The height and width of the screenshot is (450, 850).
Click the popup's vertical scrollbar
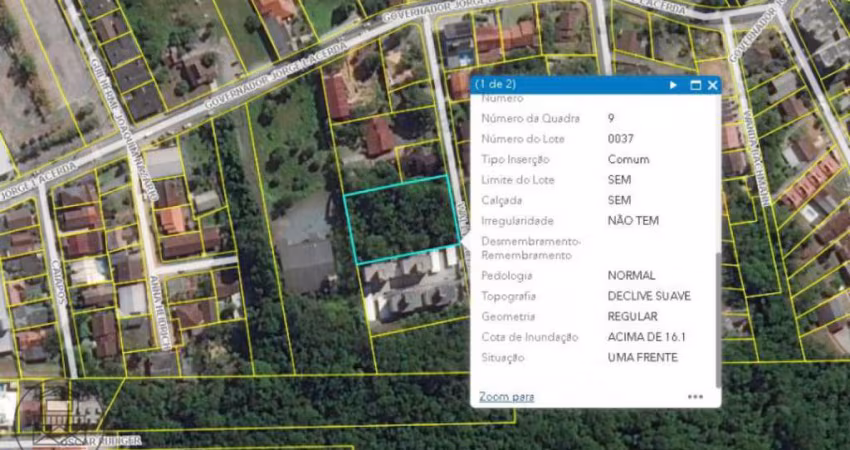click(x=718, y=320)
